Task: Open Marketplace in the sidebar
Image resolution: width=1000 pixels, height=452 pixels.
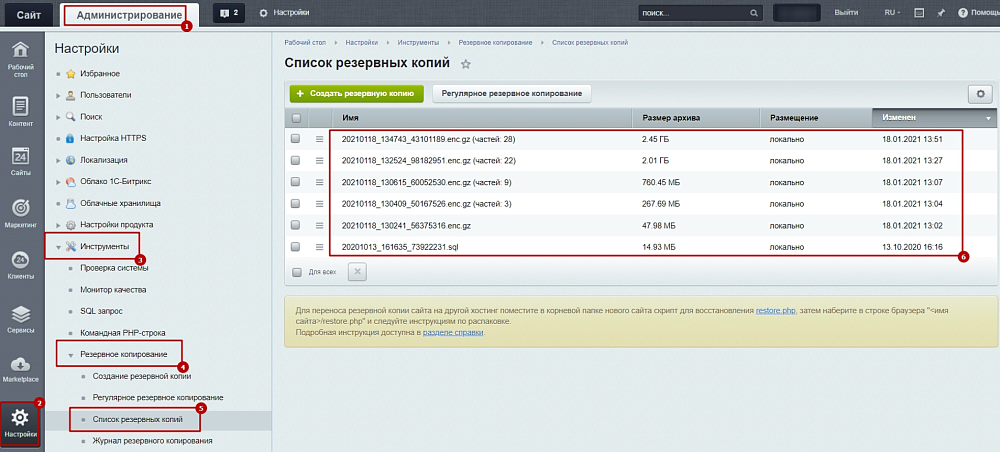Action: [x=20, y=370]
